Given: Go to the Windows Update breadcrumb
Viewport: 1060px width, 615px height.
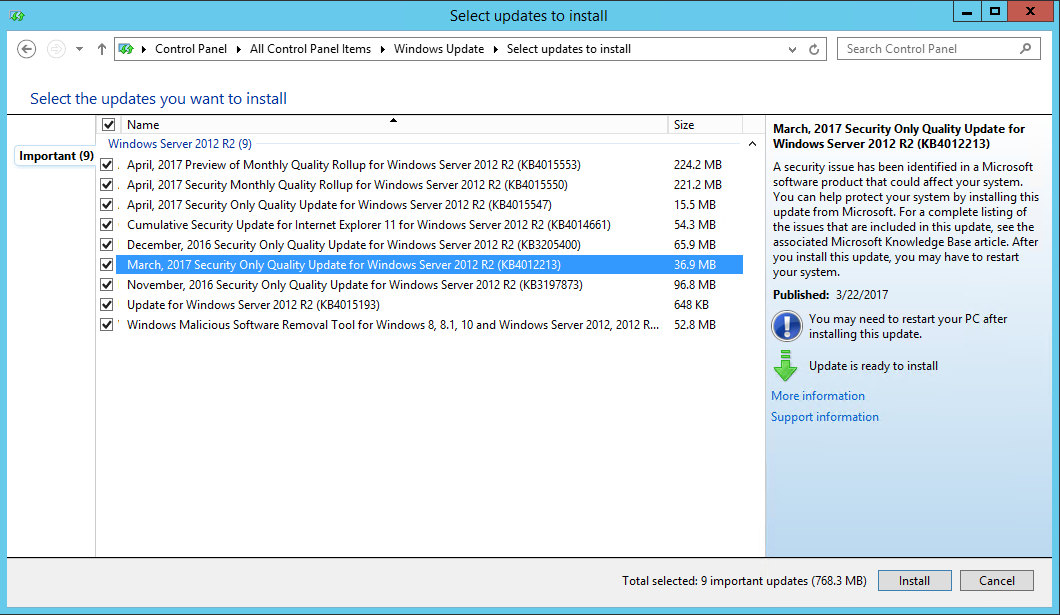Looking at the screenshot, I should coord(439,49).
